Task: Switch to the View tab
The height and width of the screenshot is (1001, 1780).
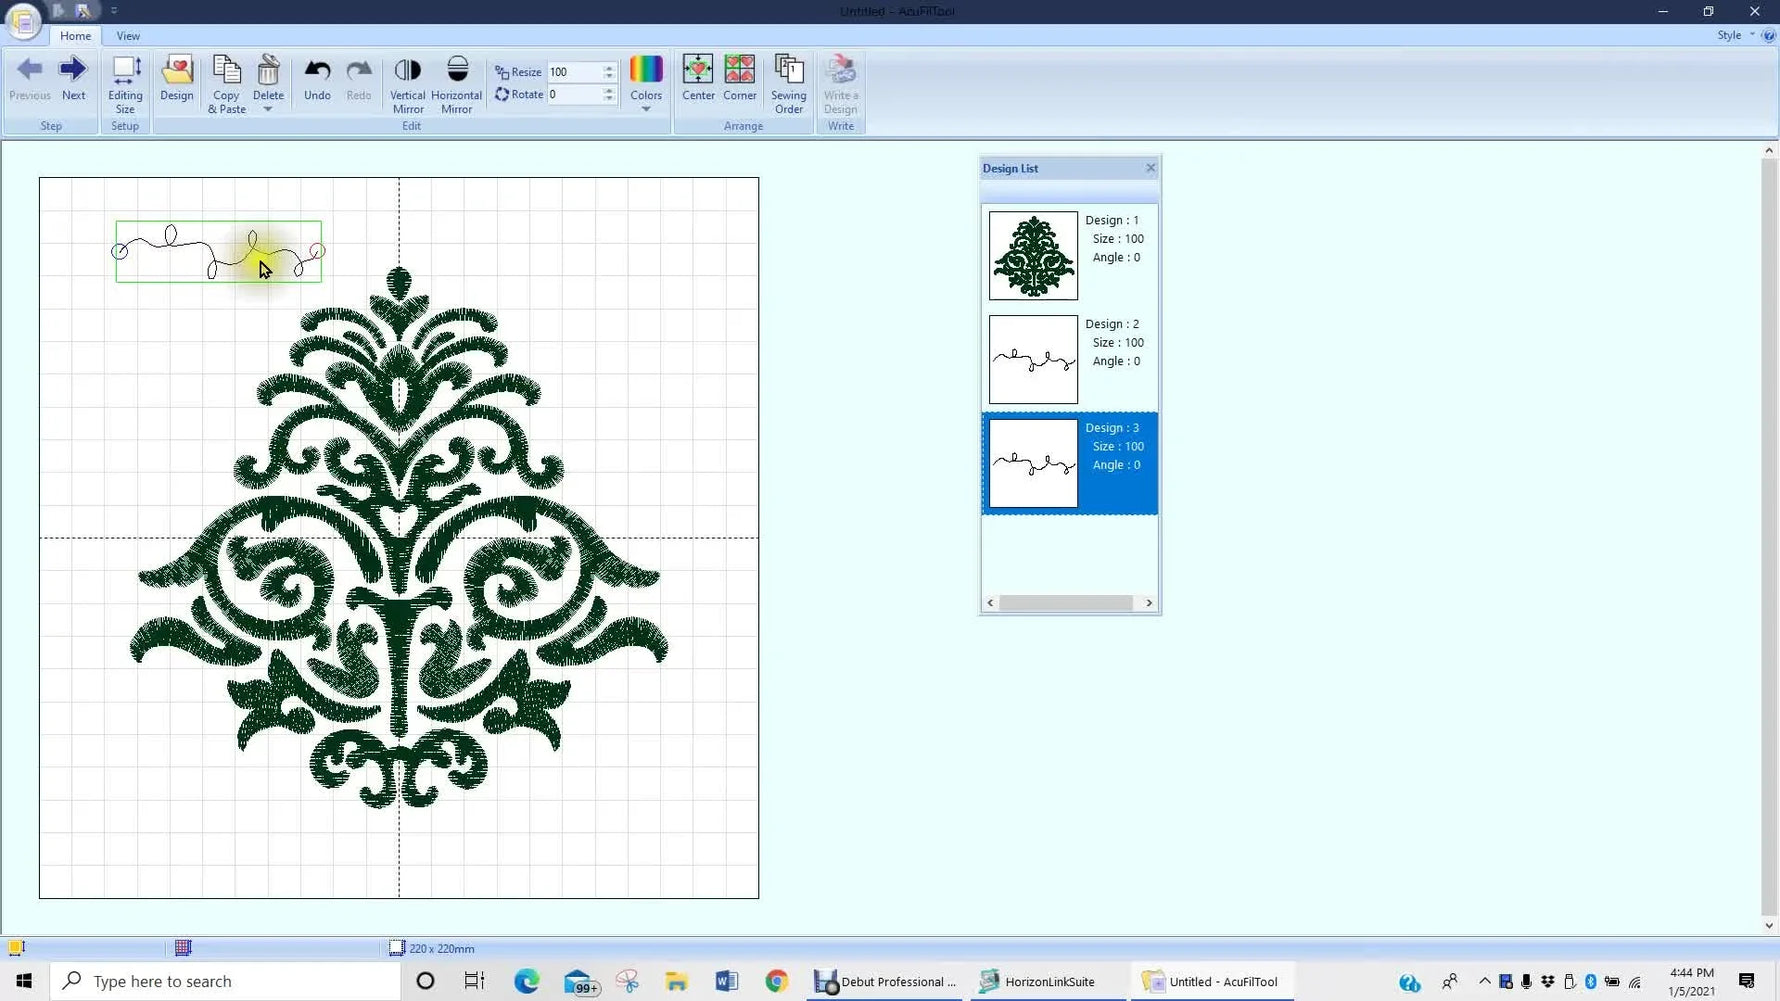Action: point(128,36)
